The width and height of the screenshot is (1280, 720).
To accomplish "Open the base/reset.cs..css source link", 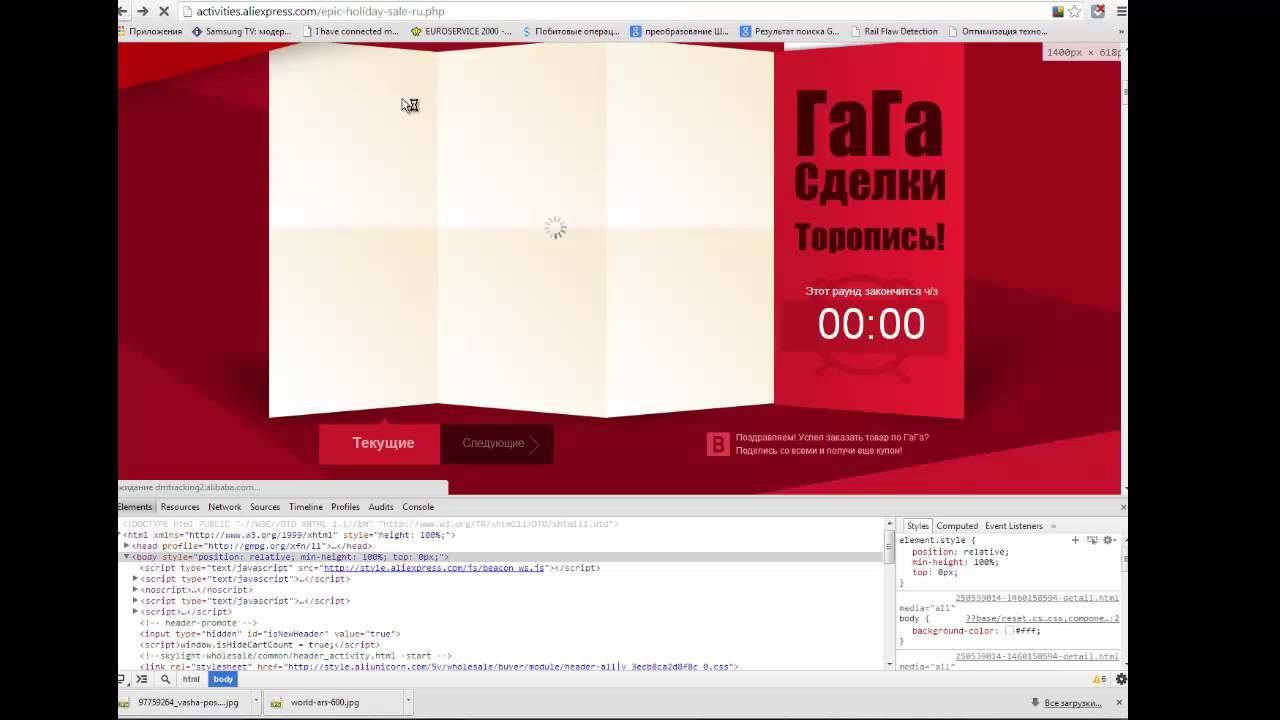I will tap(1042, 618).
